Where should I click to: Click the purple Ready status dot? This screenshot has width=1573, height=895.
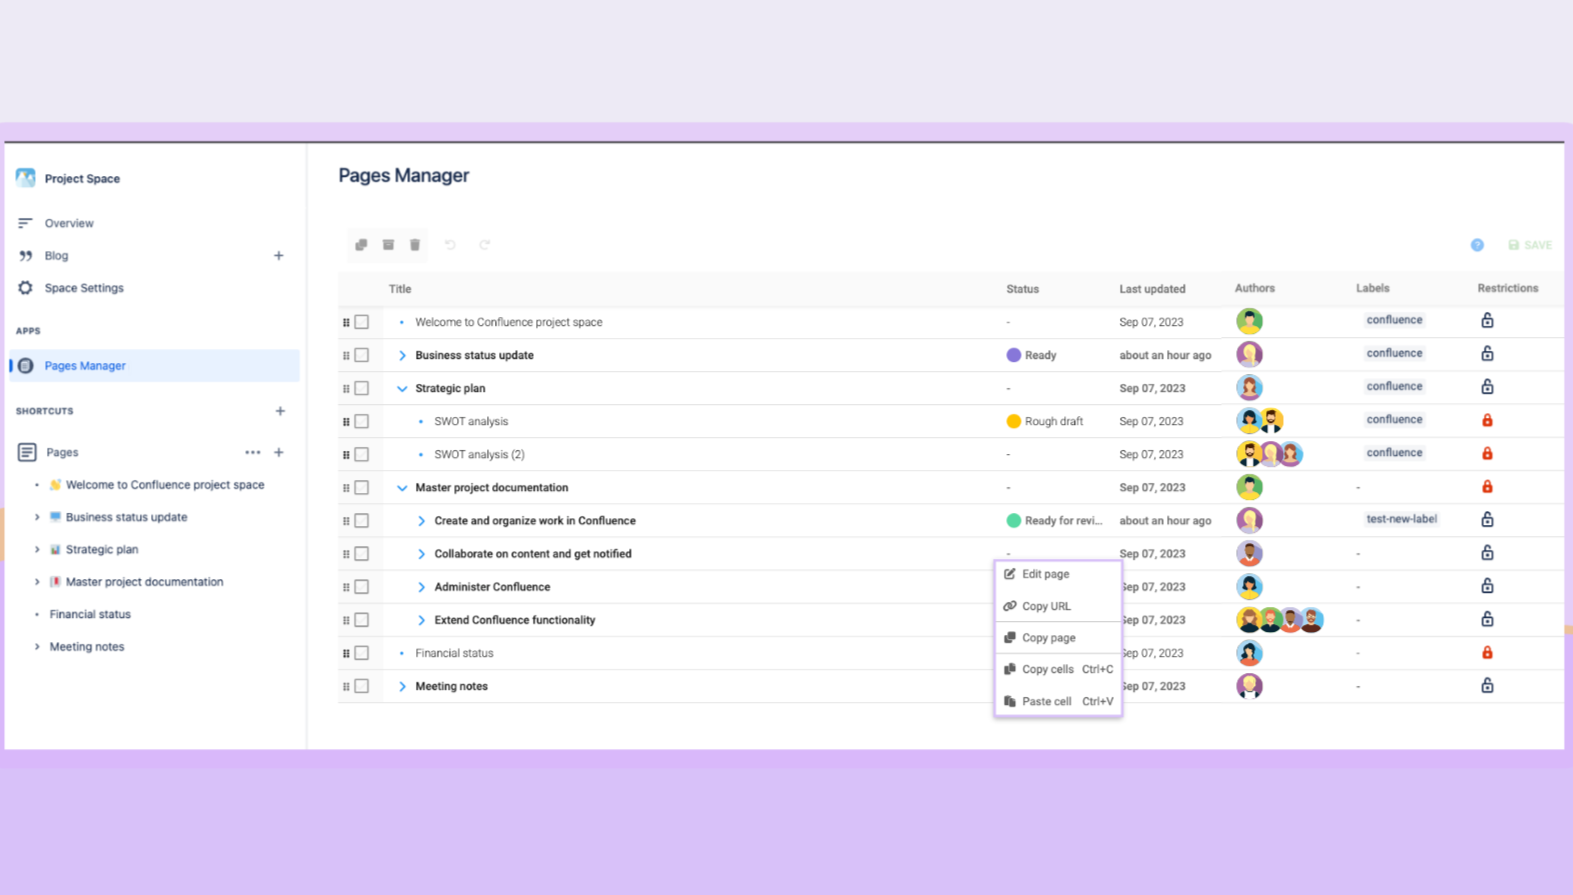1013,355
